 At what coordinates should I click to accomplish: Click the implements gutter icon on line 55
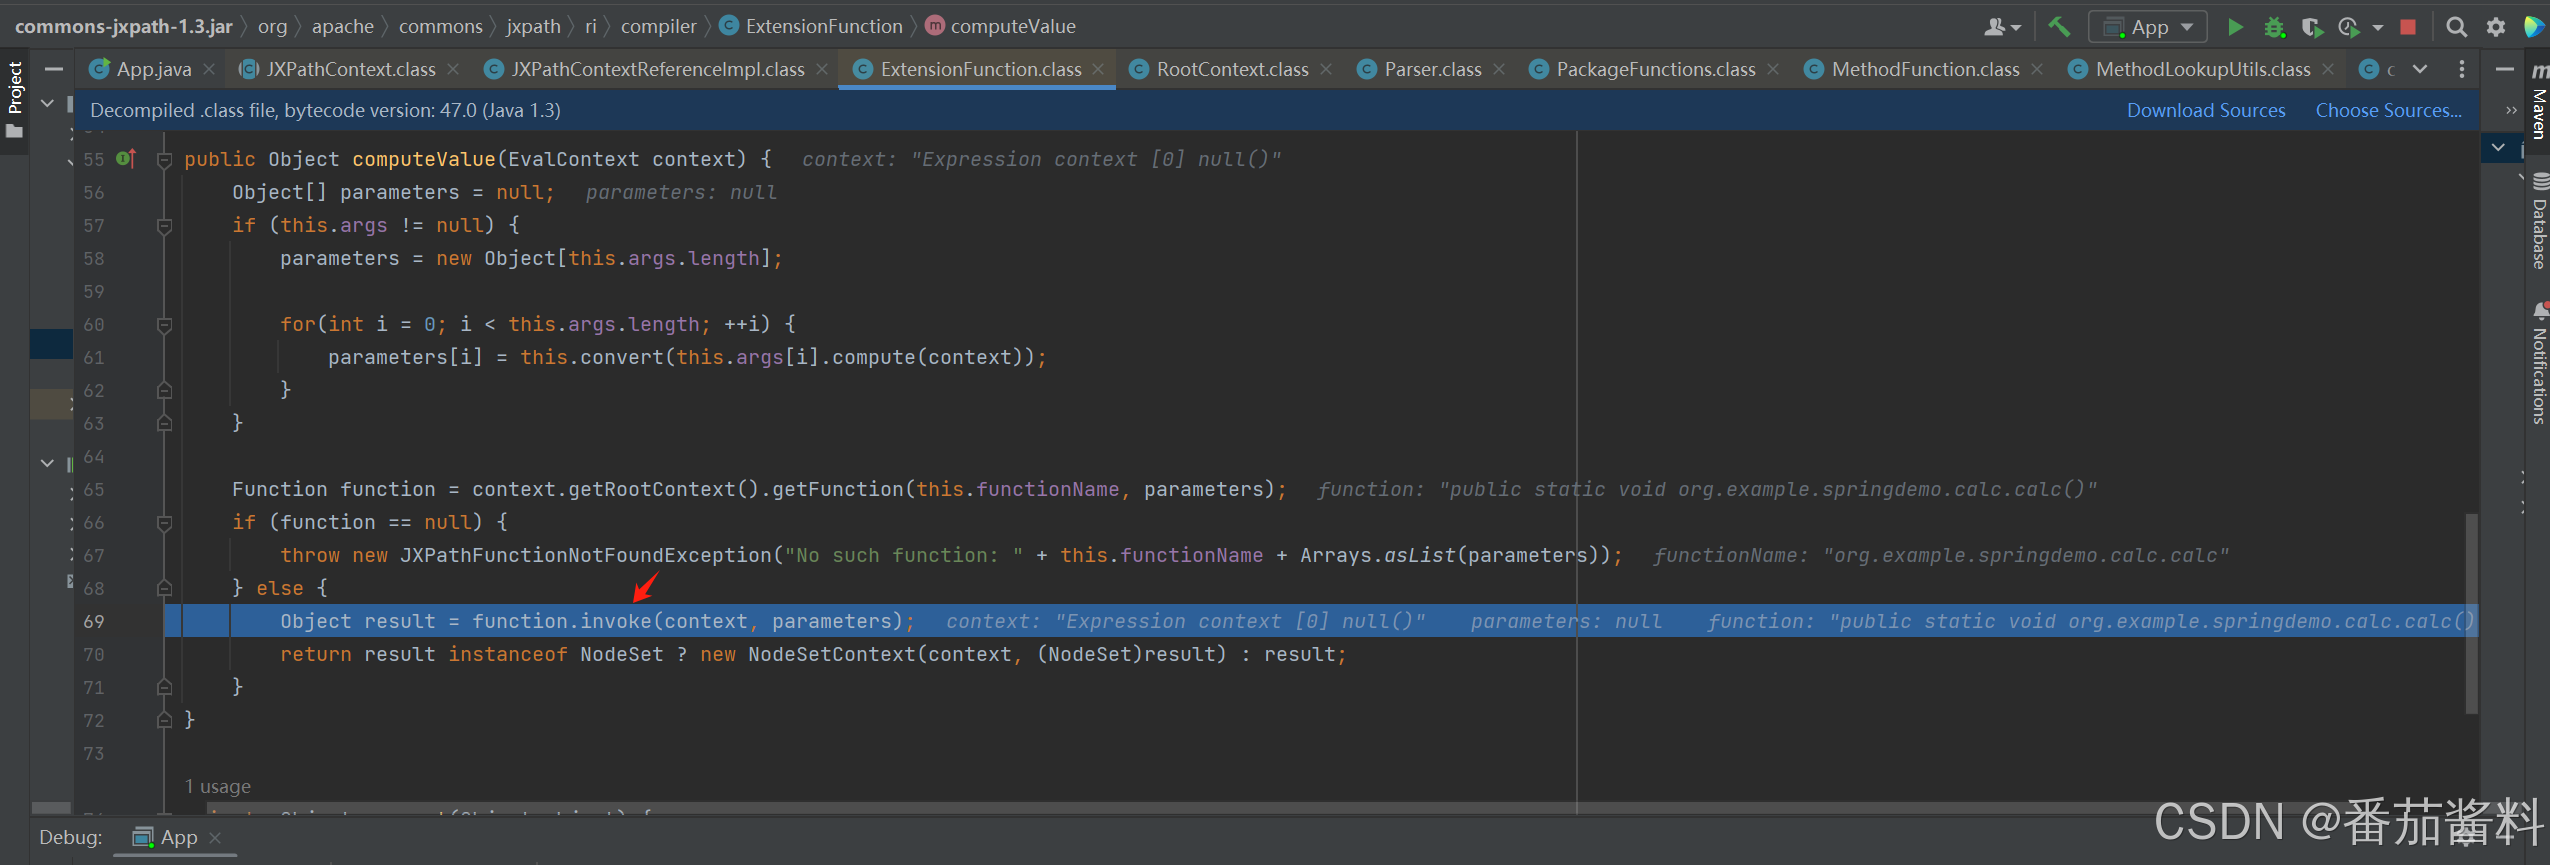pos(126,158)
